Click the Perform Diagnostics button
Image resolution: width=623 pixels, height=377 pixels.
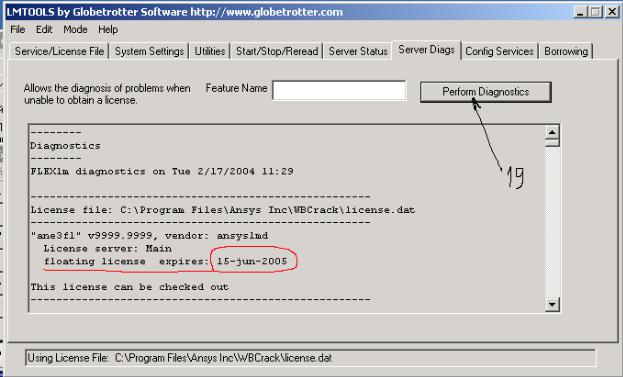pyautogui.click(x=486, y=92)
